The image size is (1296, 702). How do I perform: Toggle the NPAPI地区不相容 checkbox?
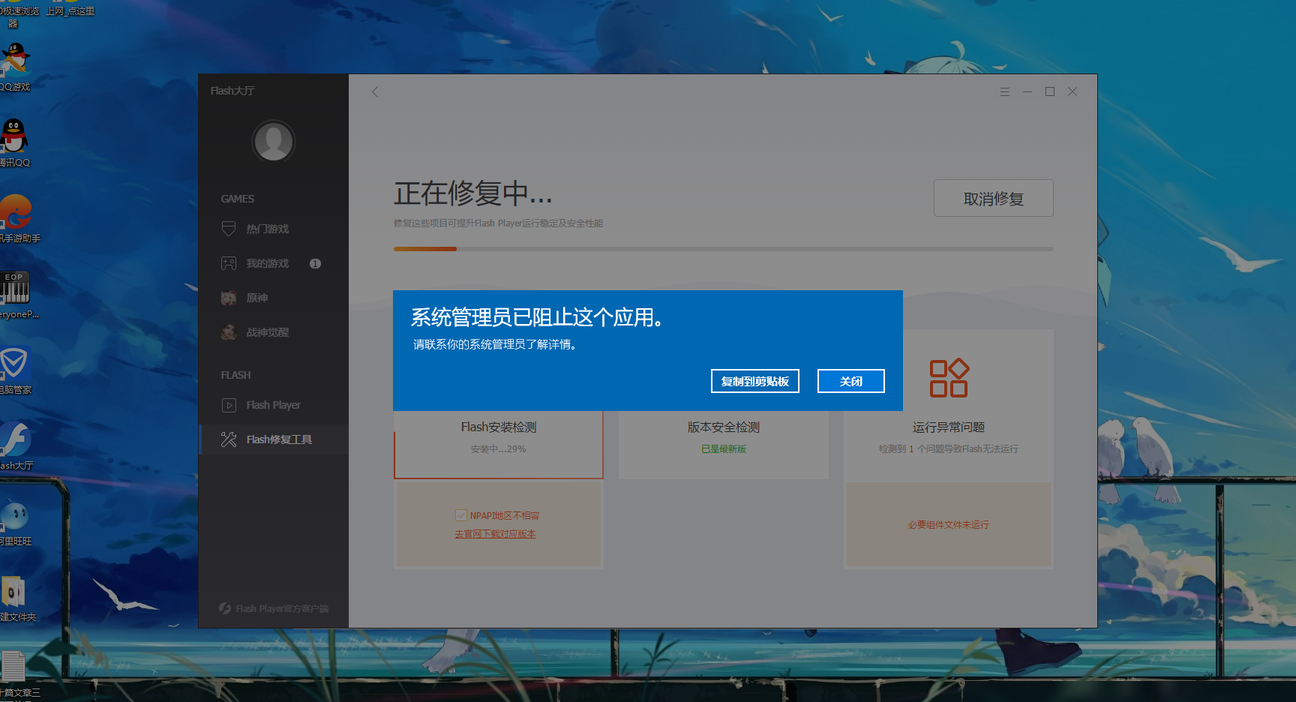click(461, 515)
